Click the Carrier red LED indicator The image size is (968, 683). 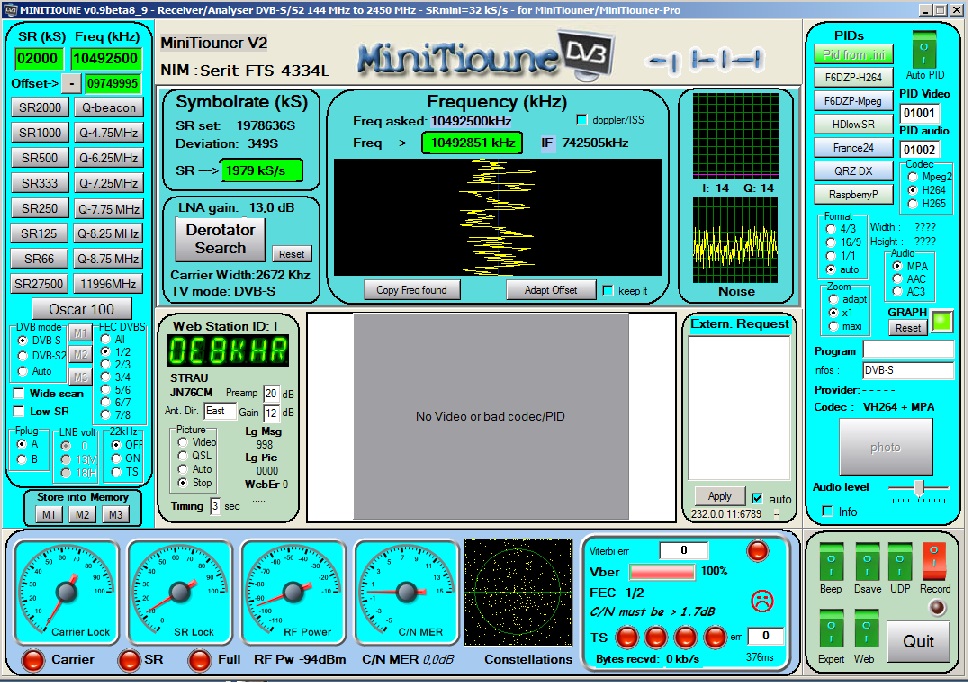32,660
